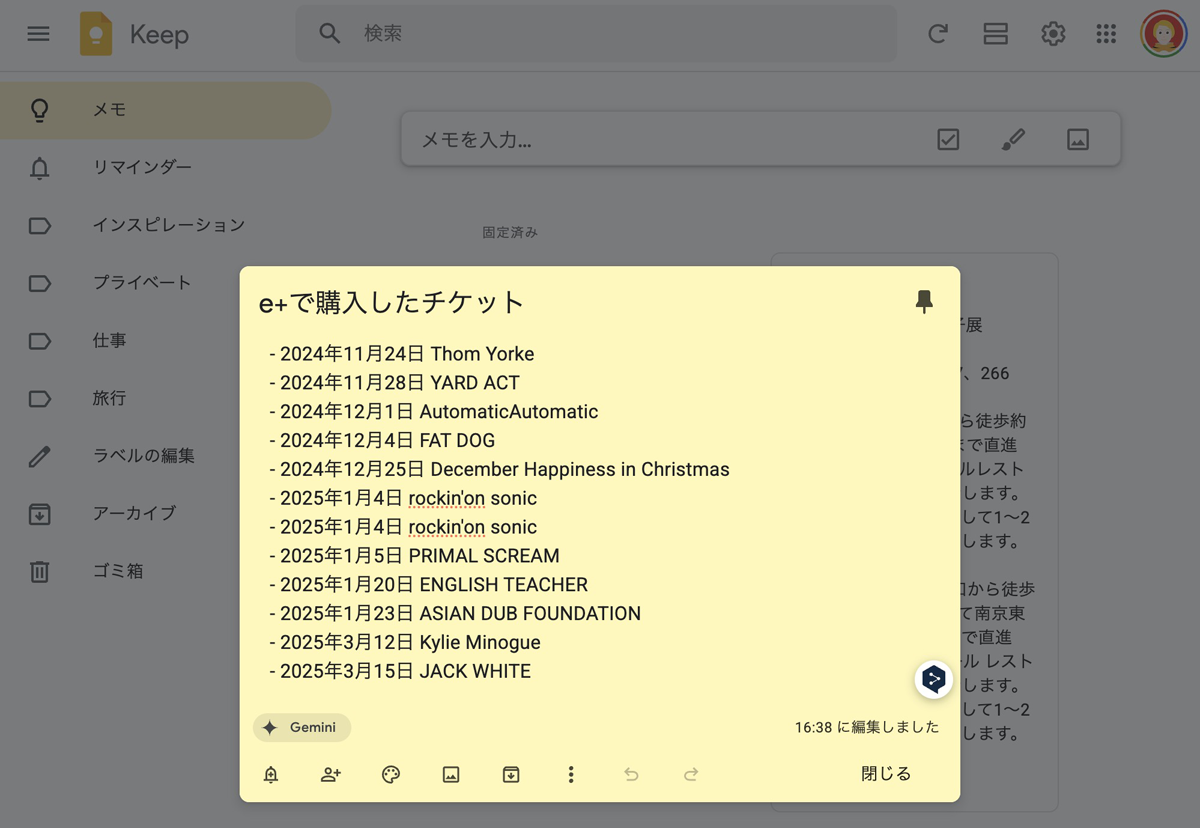
Task: Click the YARD ACT line
Action: 395,383
